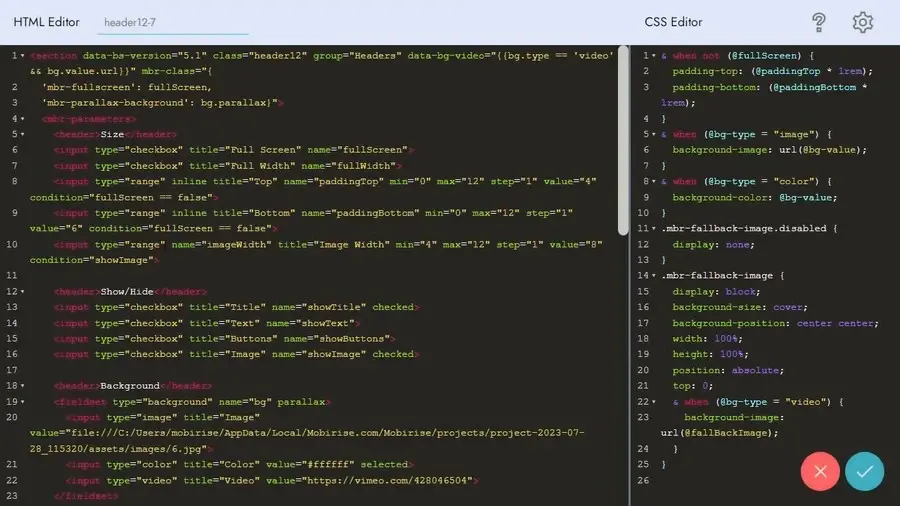900x506 pixels.
Task: Click the 6.jpg image file path
Action: click(307, 441)
